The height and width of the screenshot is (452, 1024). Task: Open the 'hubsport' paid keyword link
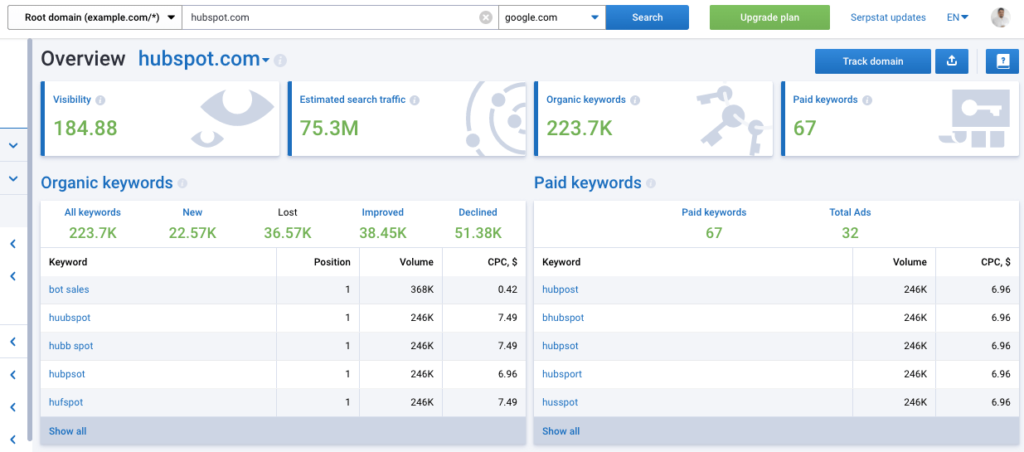tap(562, 374)
